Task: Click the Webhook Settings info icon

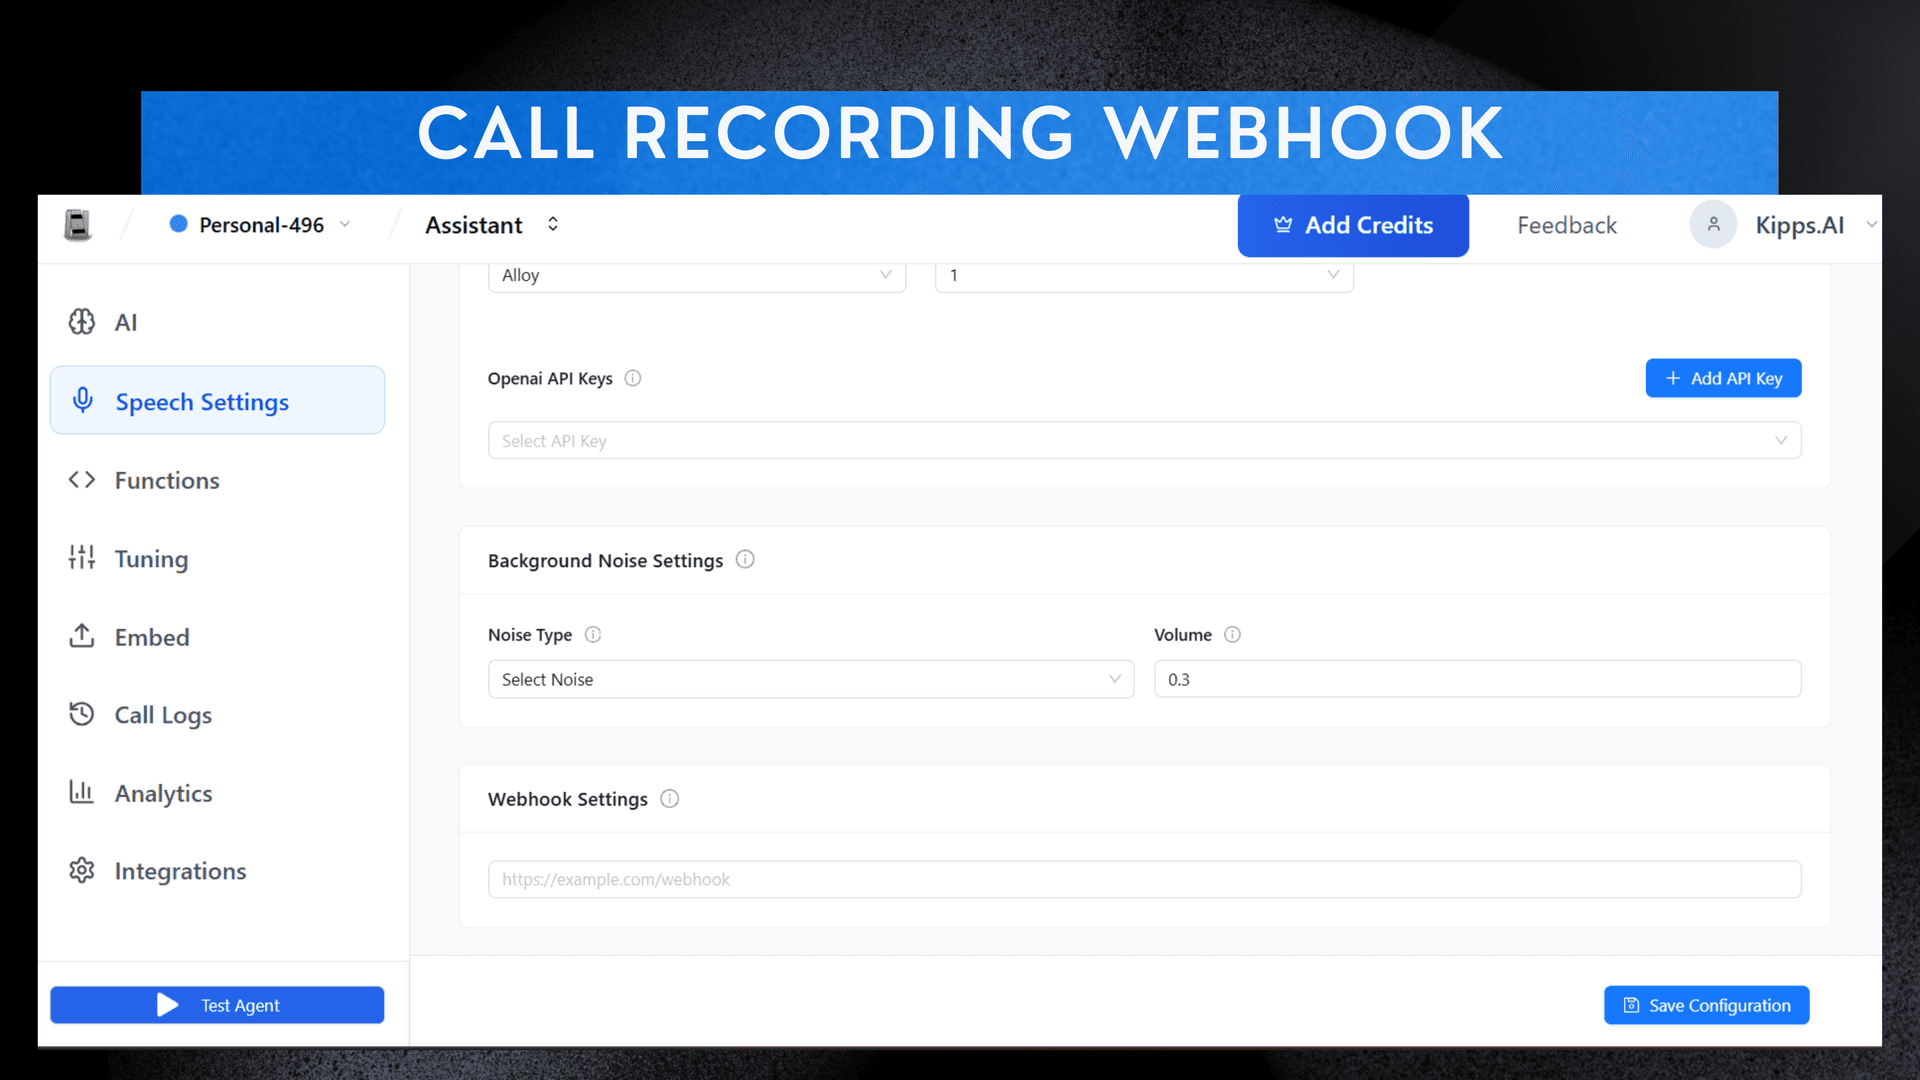Action: (669, 799)
